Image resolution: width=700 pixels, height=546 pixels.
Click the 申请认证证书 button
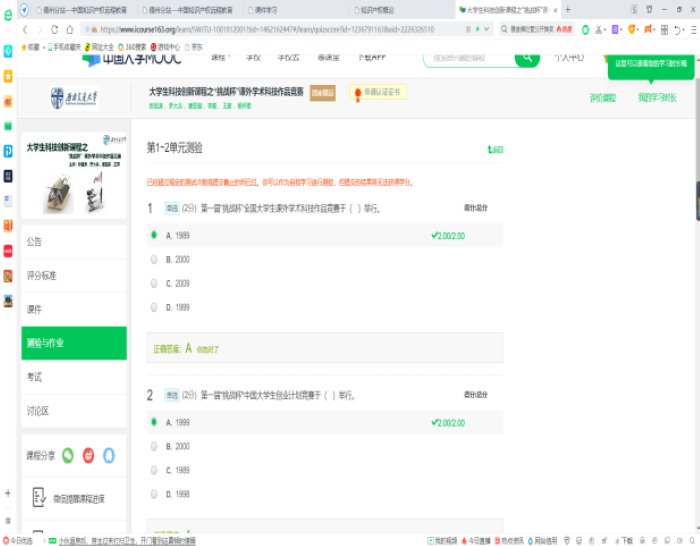[x=378, y=93]
